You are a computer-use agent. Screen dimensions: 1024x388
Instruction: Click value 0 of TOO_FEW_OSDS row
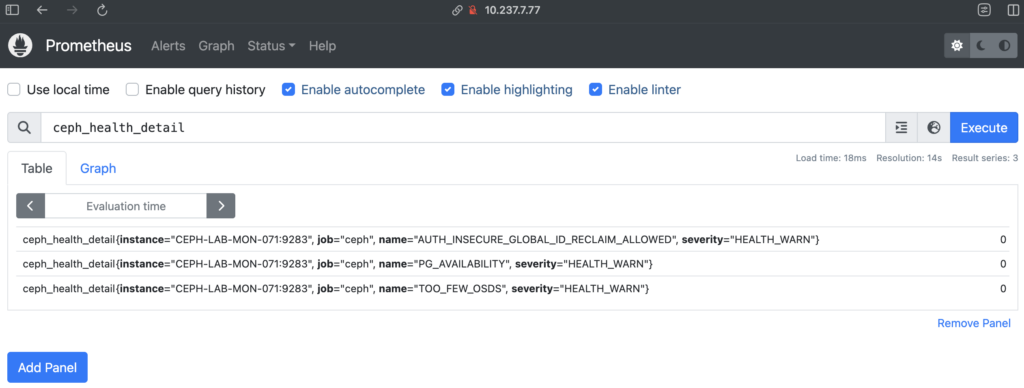[1003, 288]
